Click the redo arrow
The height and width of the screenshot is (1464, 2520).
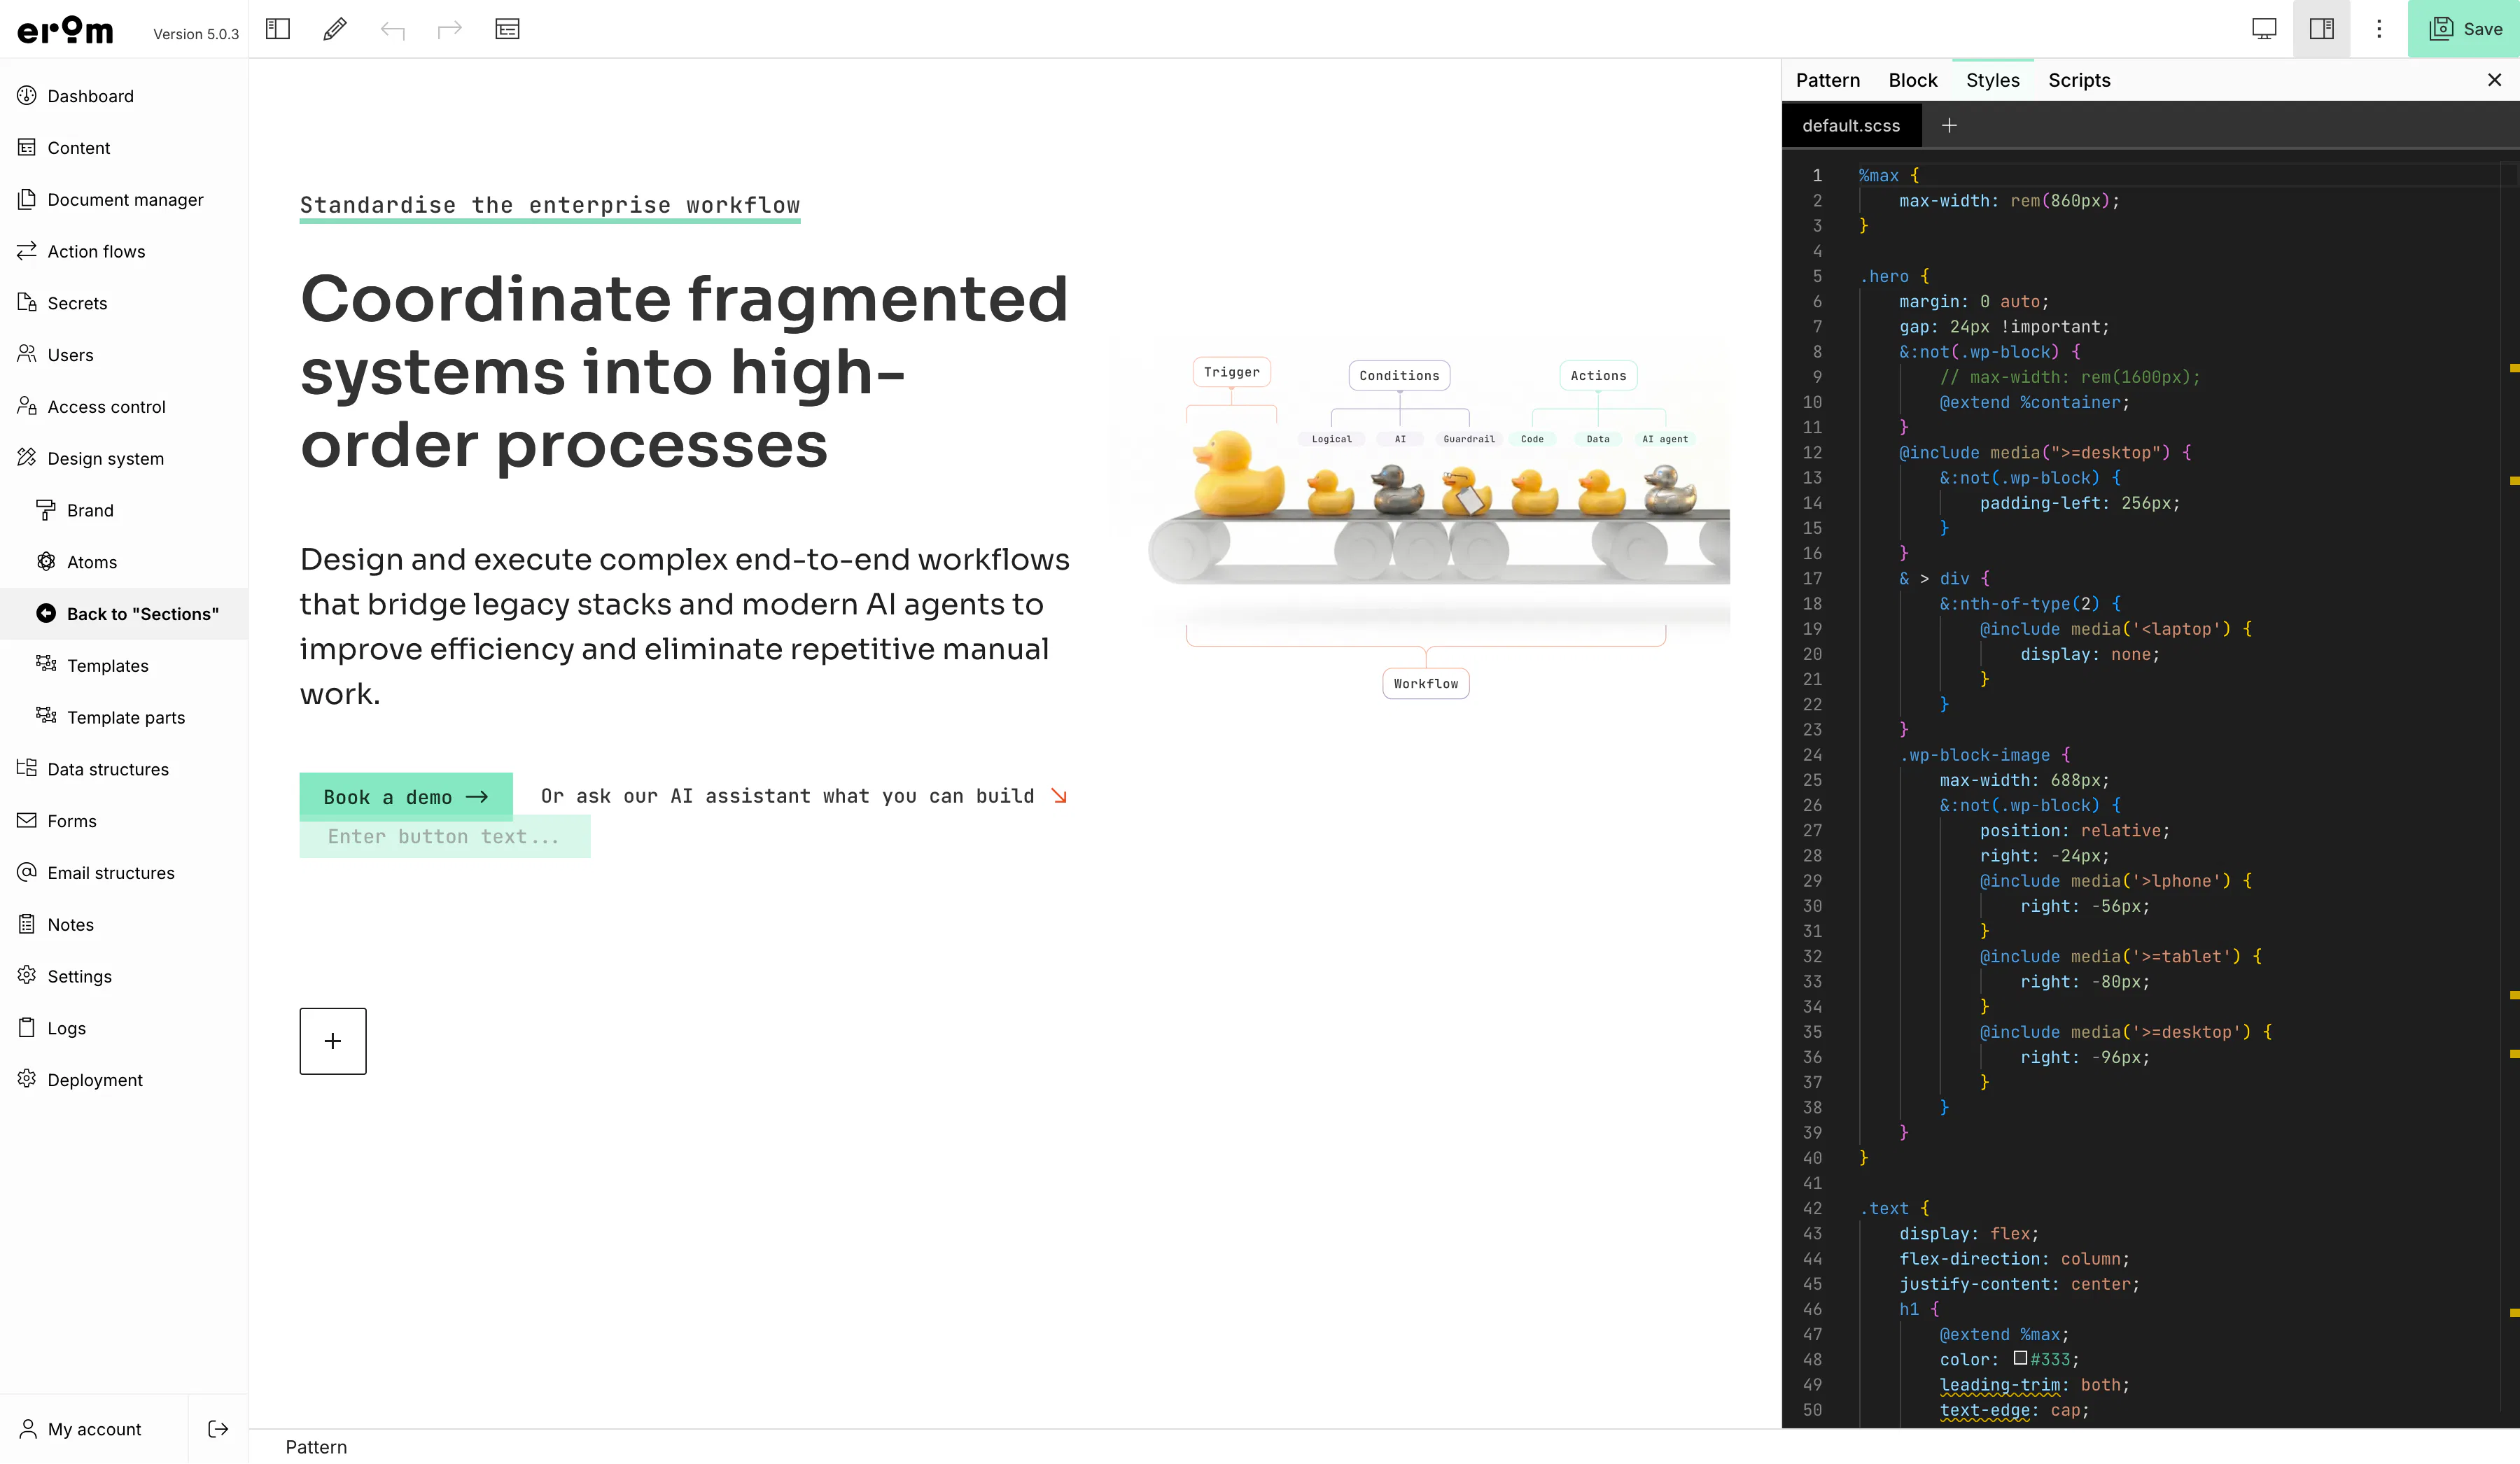pos(450,30)
